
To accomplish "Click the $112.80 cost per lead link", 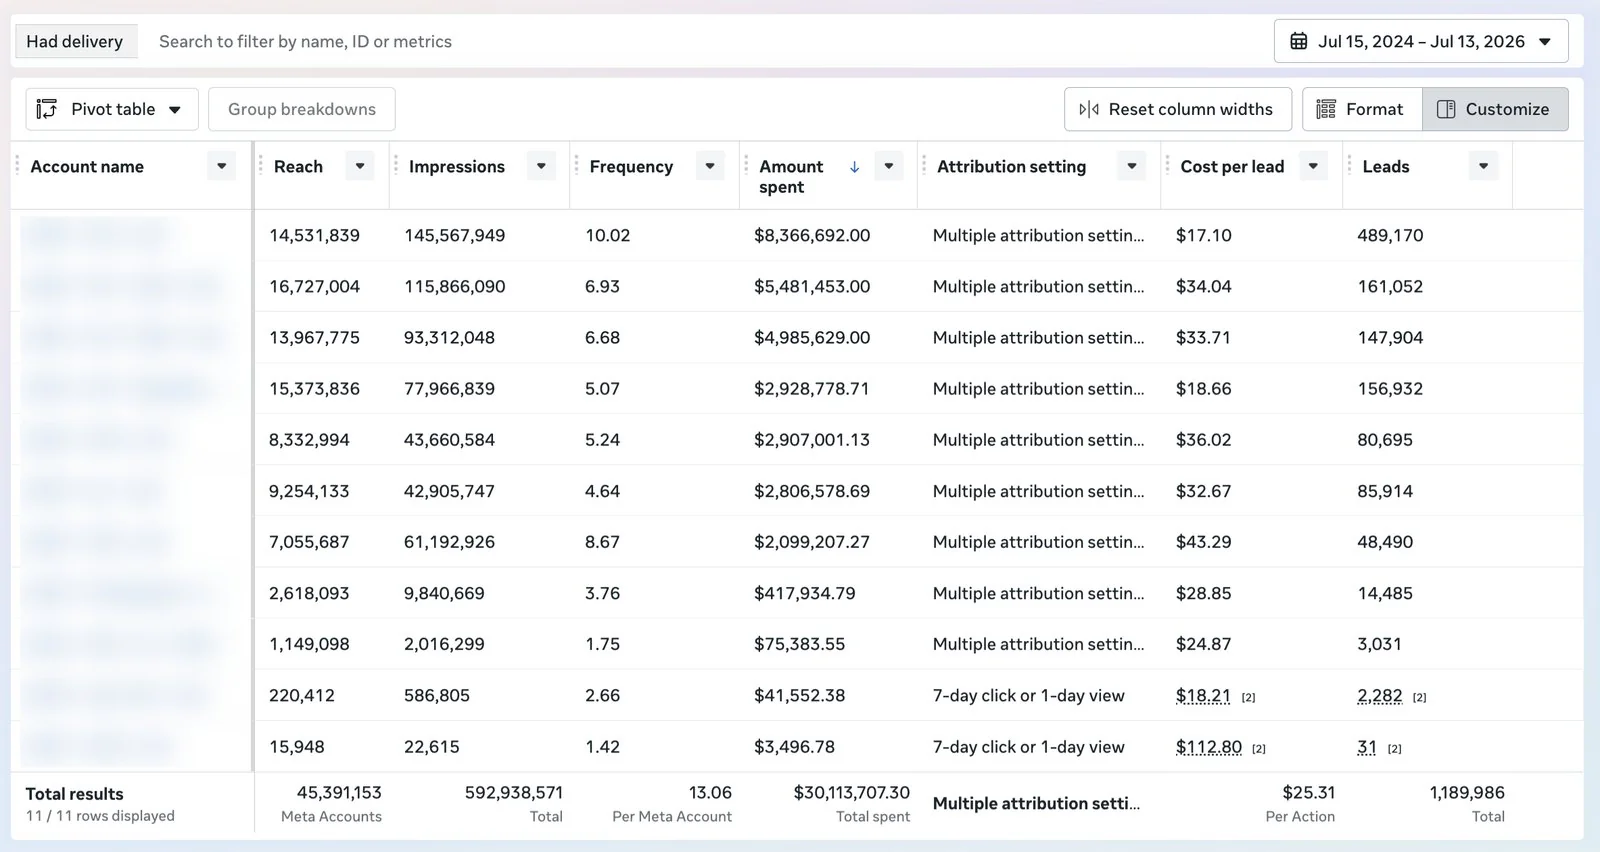I will (1209, 747).
